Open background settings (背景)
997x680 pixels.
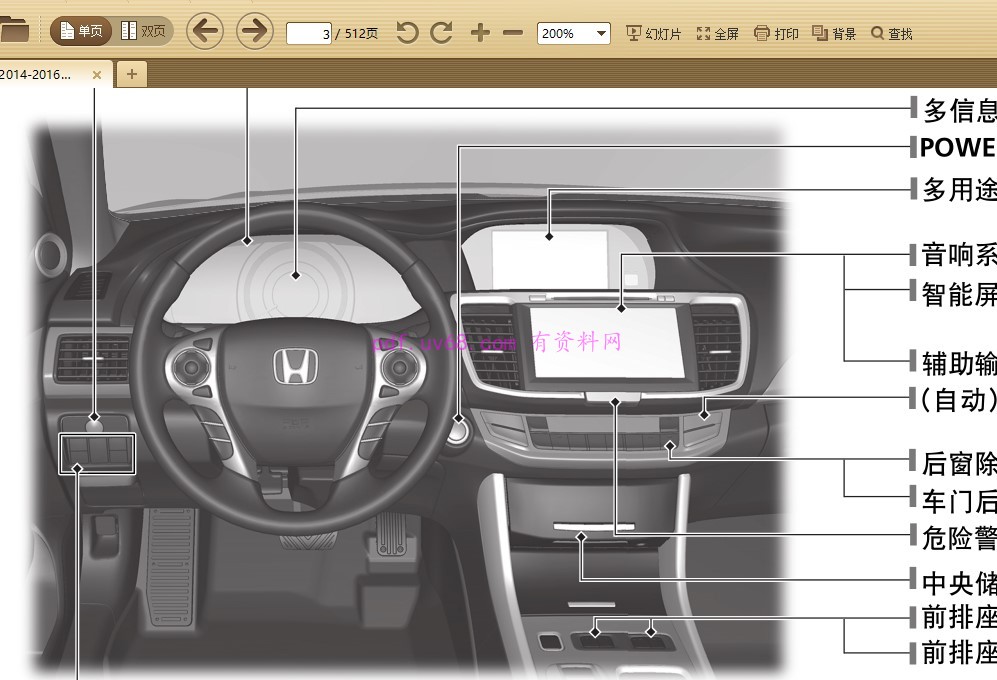pyautogui.click(x=834, y=33)
